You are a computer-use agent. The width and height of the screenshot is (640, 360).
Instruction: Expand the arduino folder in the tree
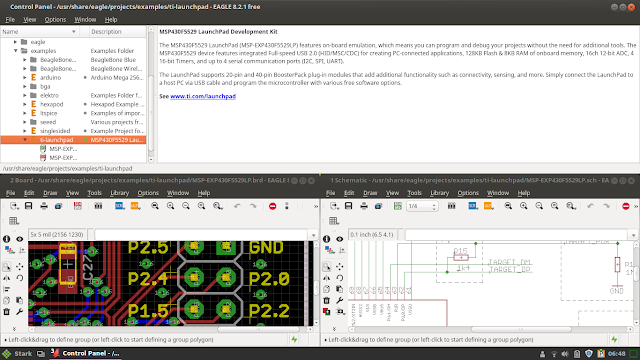click(x=24, y=78)
